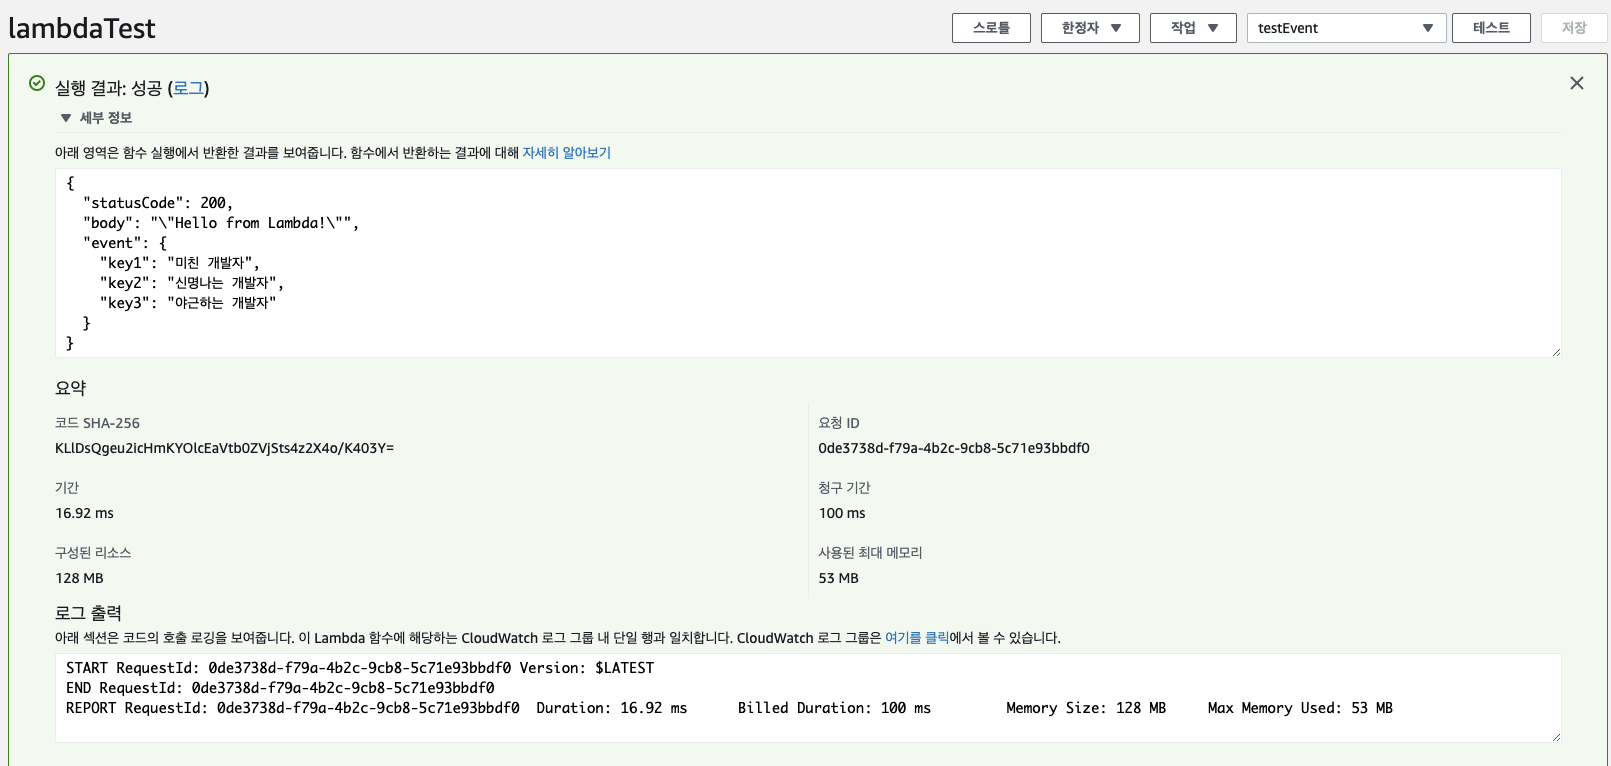
Task: Select the 코드 SHA-256 hash value
Action: (x=225, y=448)
